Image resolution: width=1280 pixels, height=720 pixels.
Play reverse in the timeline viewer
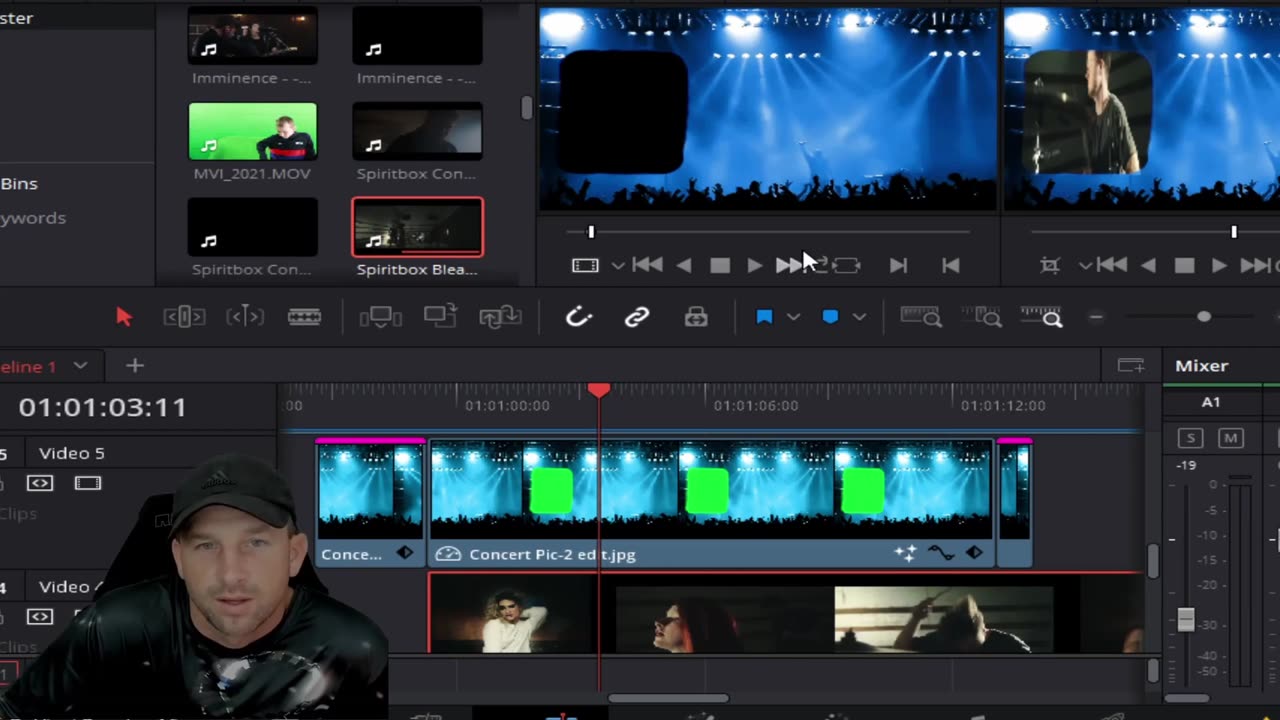[x=1148, y=265]
